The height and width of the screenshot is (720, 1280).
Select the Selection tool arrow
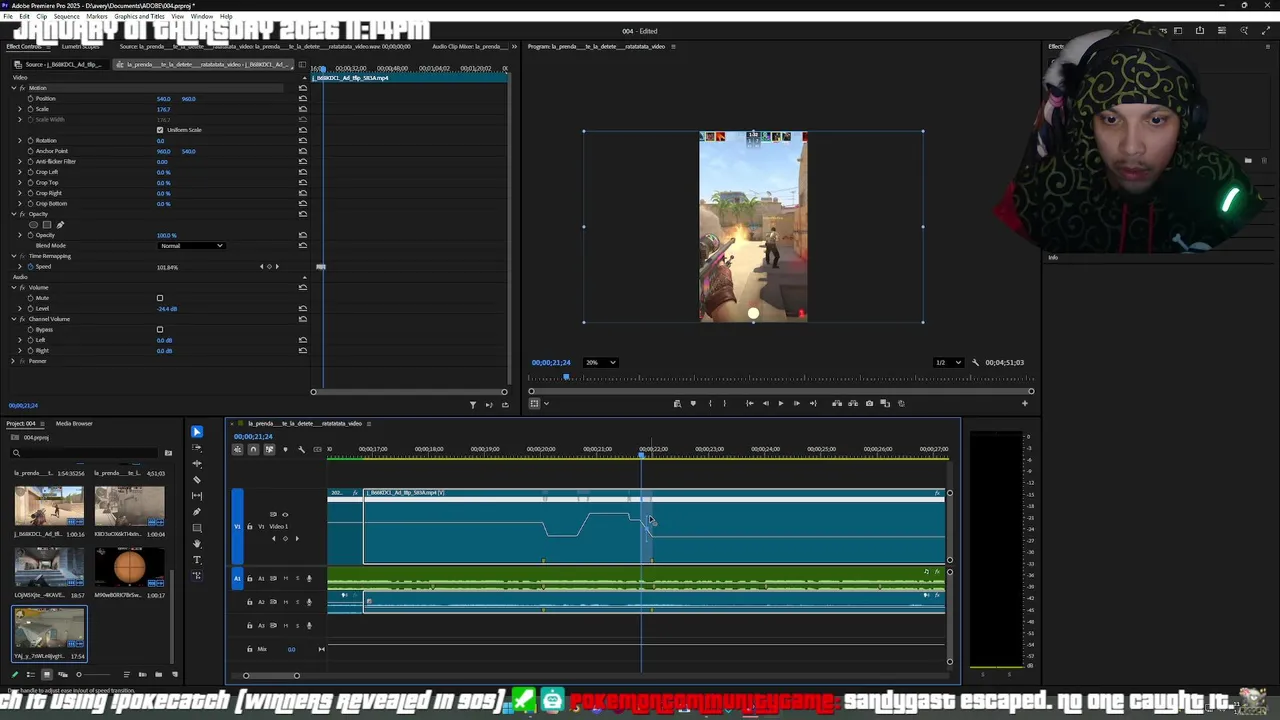click(x=196, y=432)
